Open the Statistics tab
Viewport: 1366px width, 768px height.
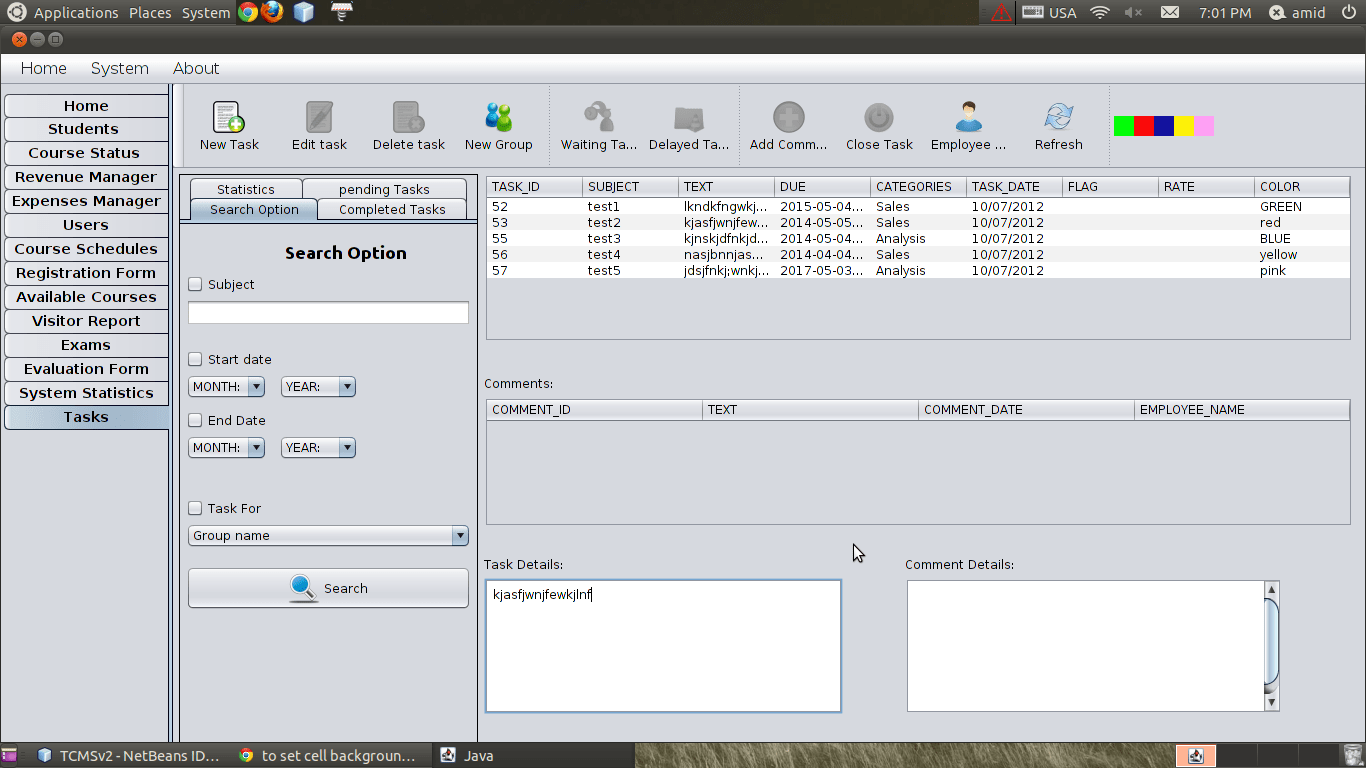[245, 188]
